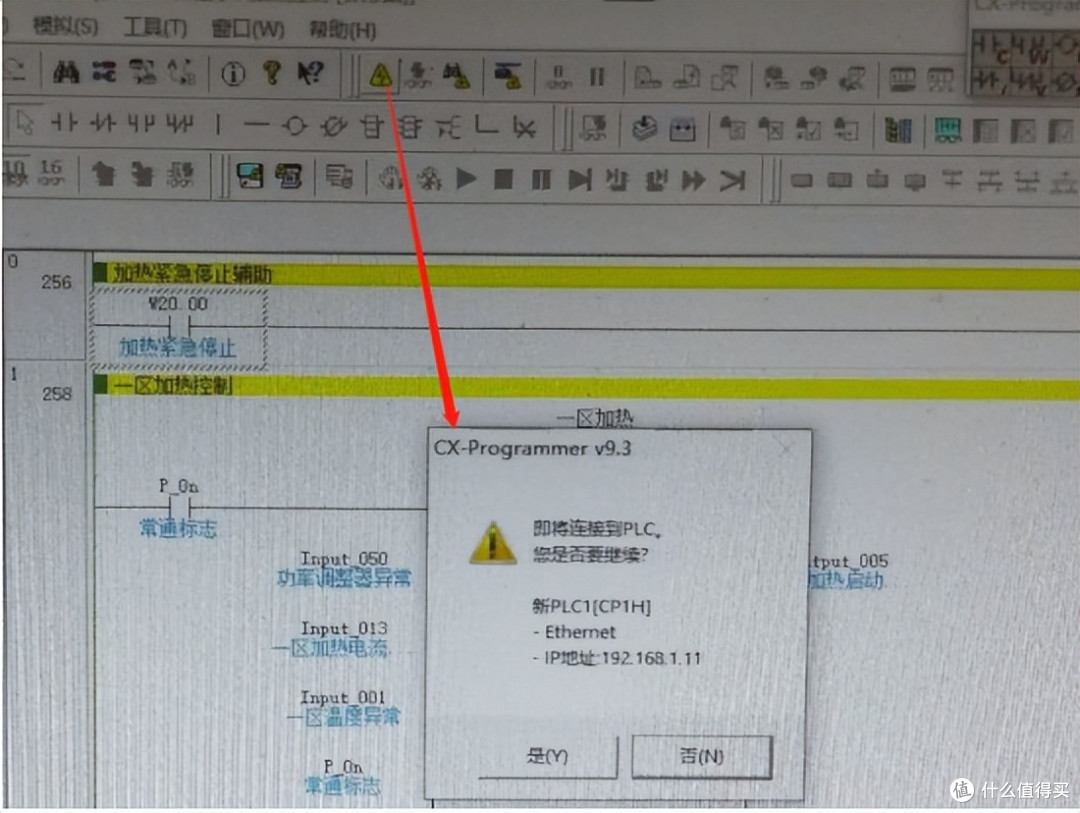The height and width of the screenshot is (813, 1080).
Task: Click the IP地址 192.168.1.11 text in dialog
Action: (x=617, y=658)
